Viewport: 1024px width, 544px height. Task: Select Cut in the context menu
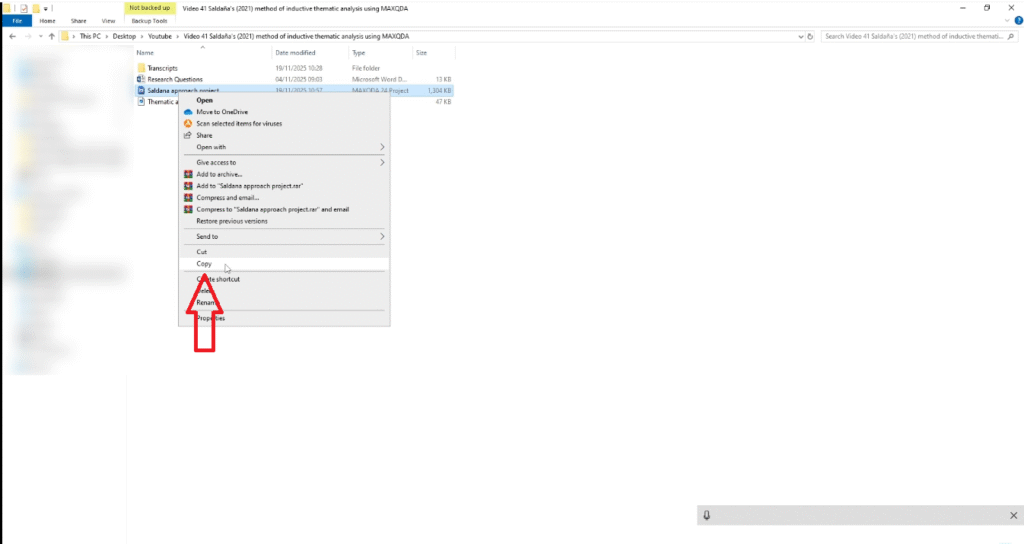tap(202, 252)
